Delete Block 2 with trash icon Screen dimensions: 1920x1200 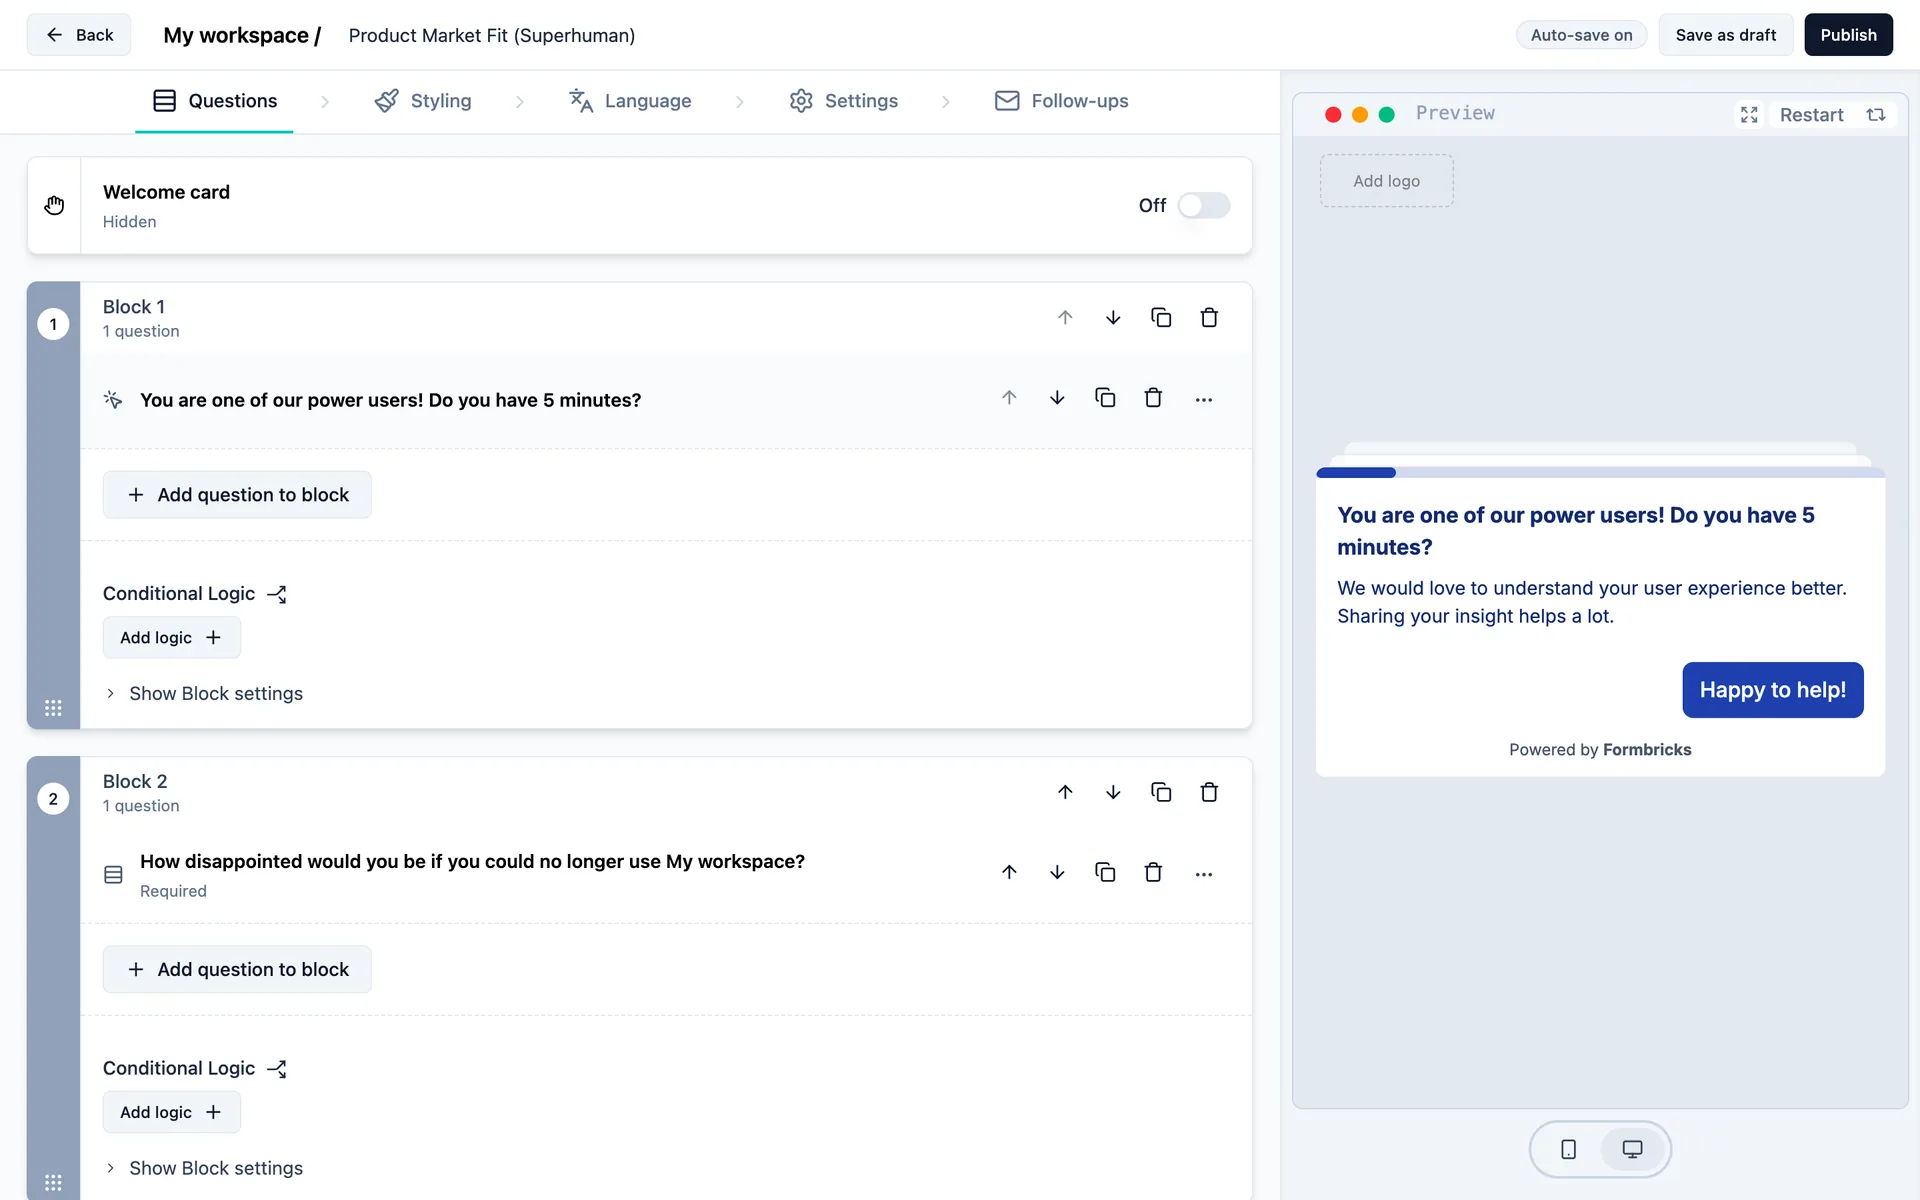pos(1209,792)
